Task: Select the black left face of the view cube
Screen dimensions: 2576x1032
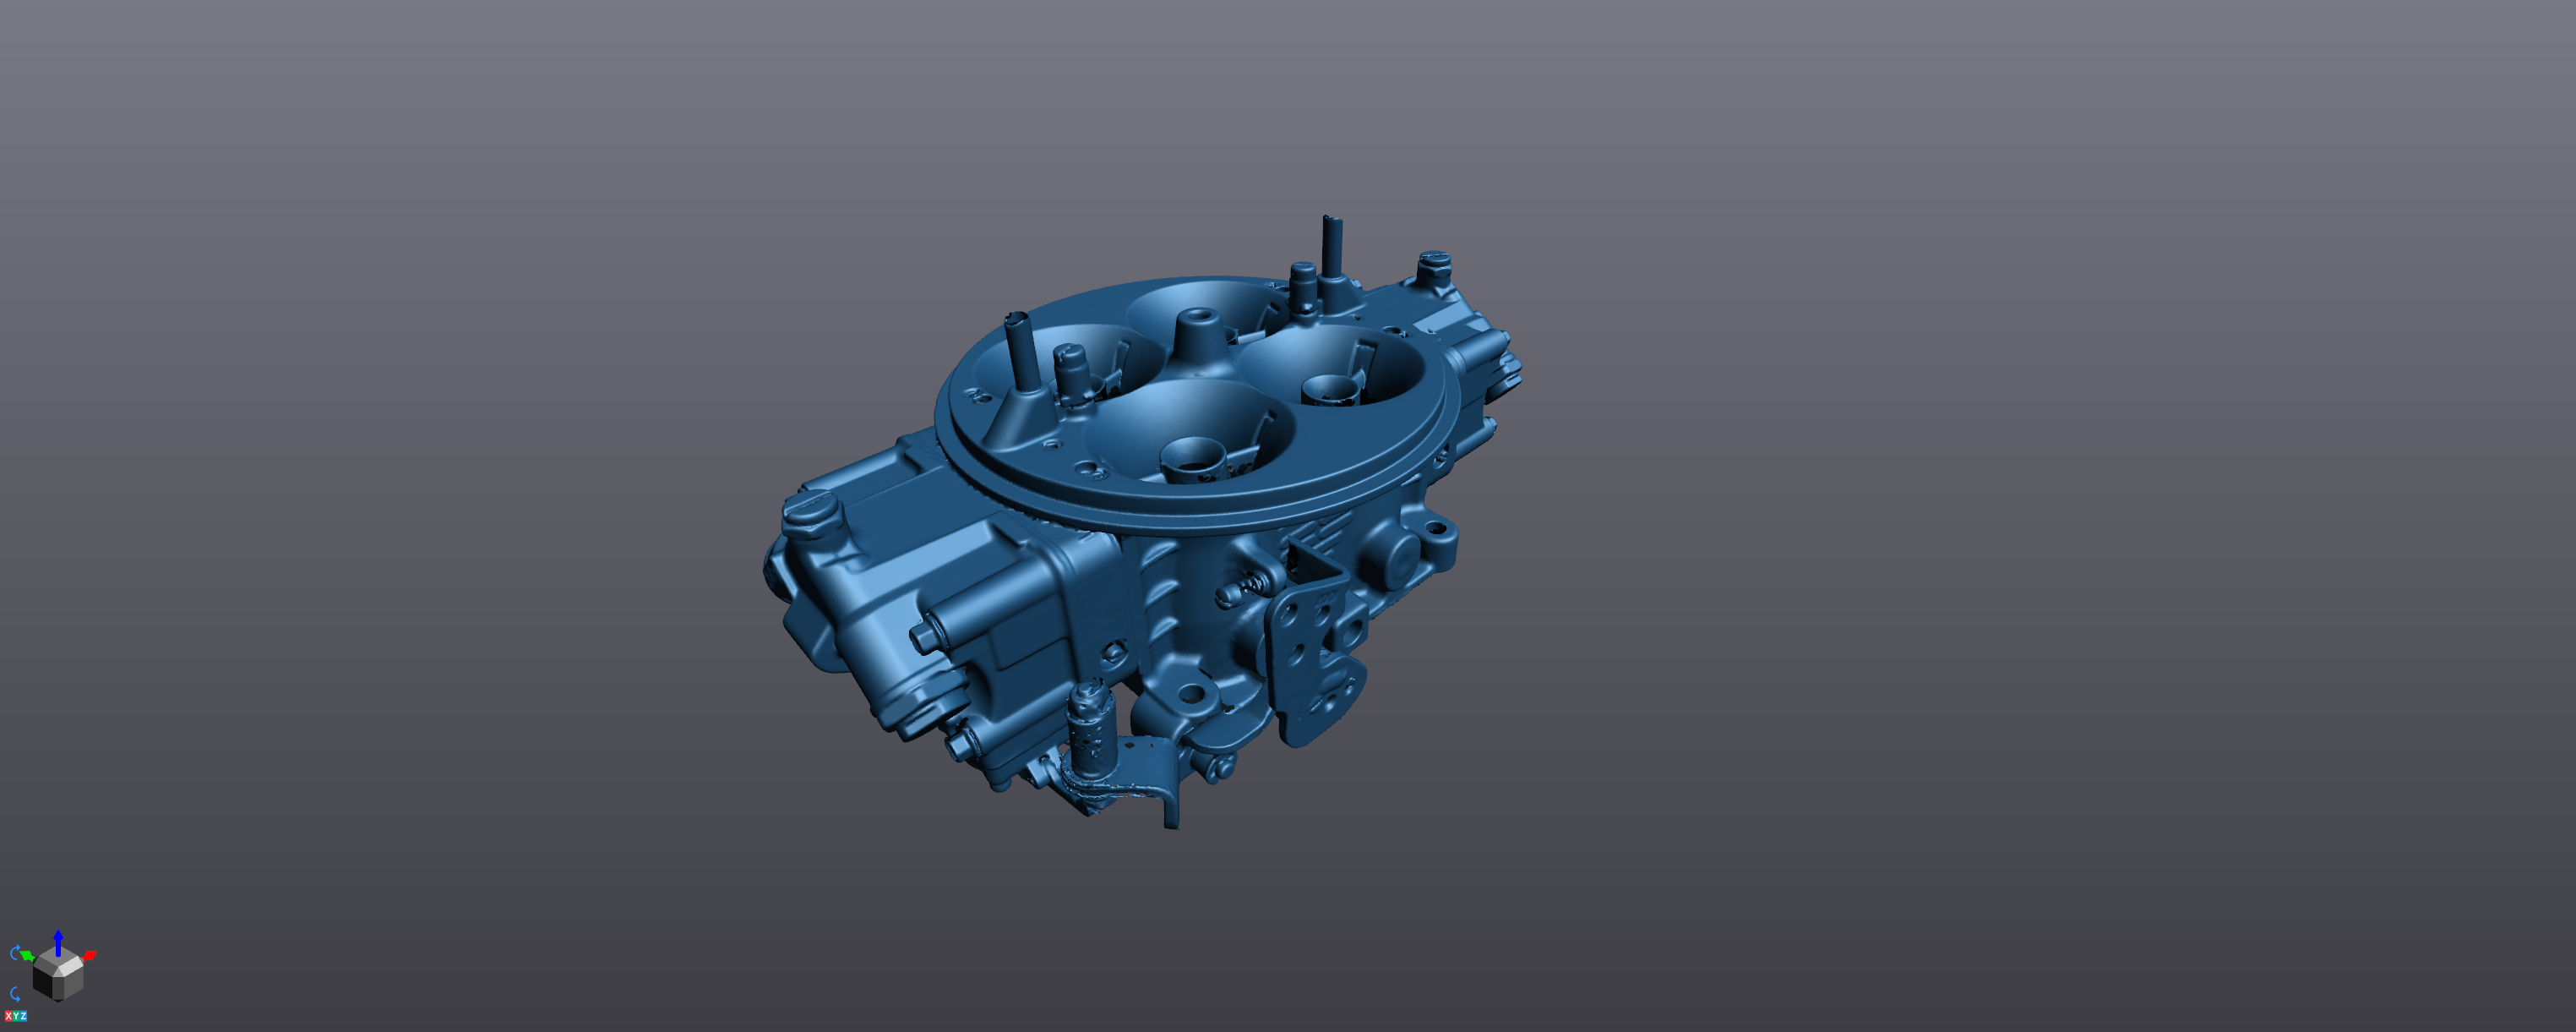Action: [43, 982]
